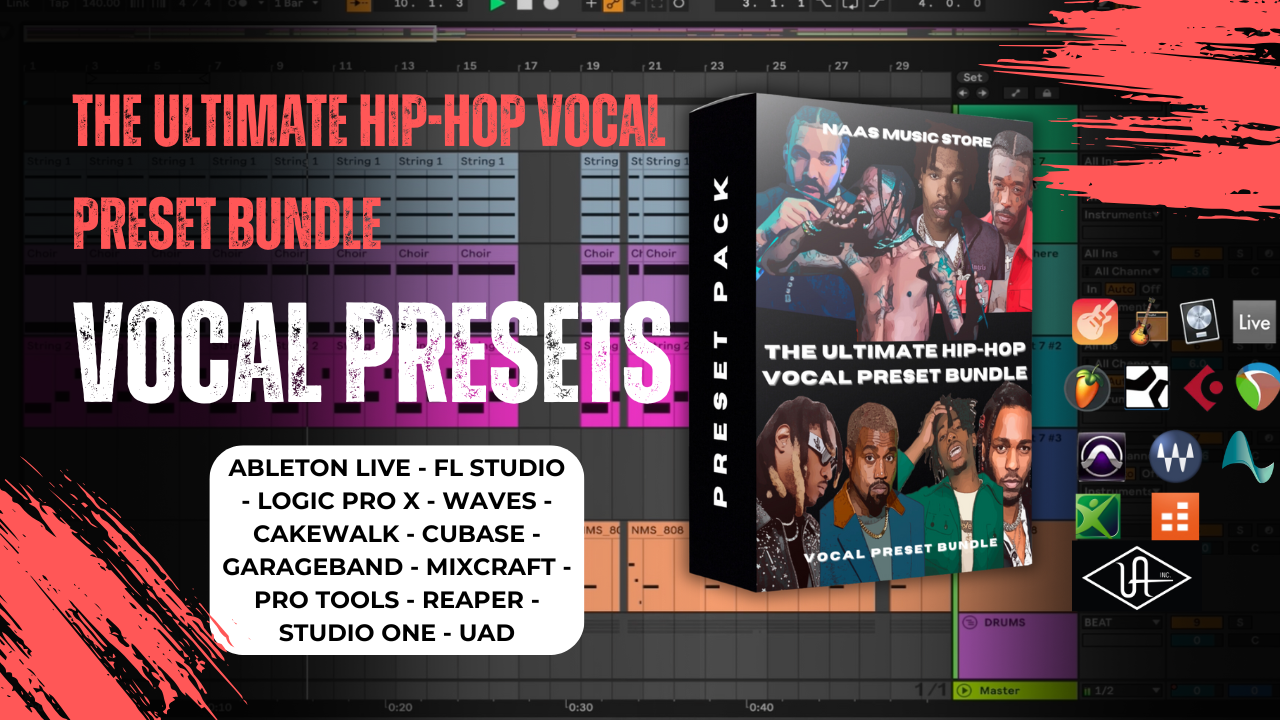Screen dimensions: 1280x720
Task: Select the Pro Tools icon
Action: click(1101, 458)
